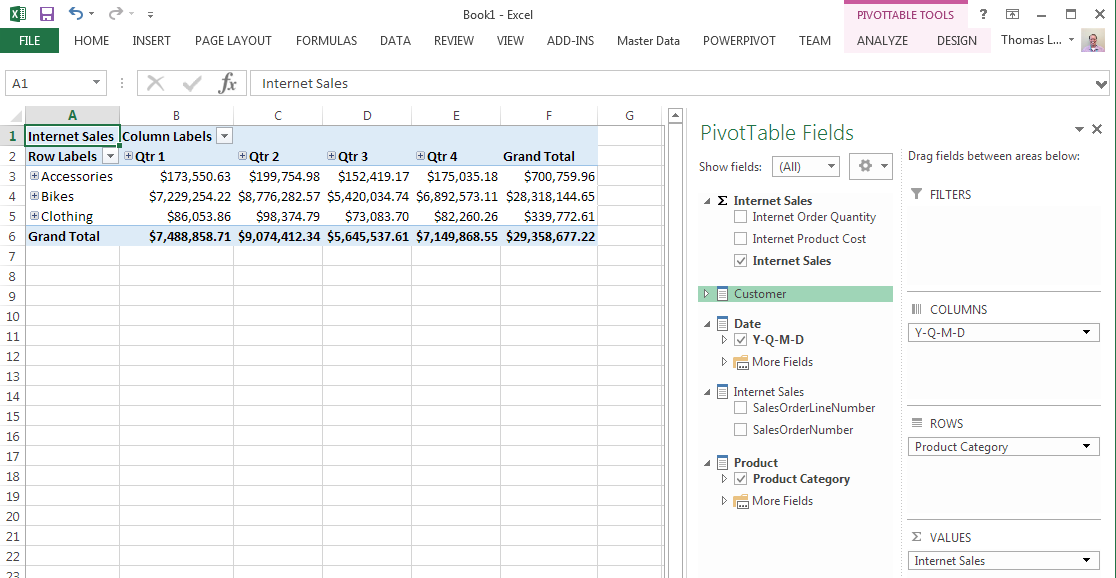The image size is (1116, 578).
Task: Expand the Customer table in field list
Action: [706, 294]
